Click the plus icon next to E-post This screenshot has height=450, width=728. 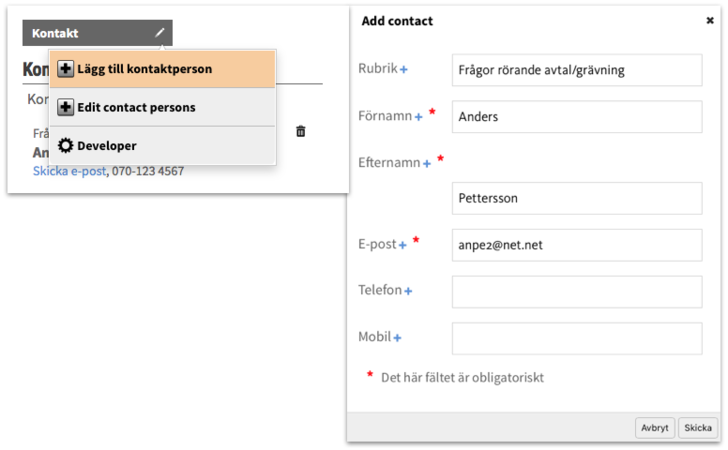[x=402, y=245]
